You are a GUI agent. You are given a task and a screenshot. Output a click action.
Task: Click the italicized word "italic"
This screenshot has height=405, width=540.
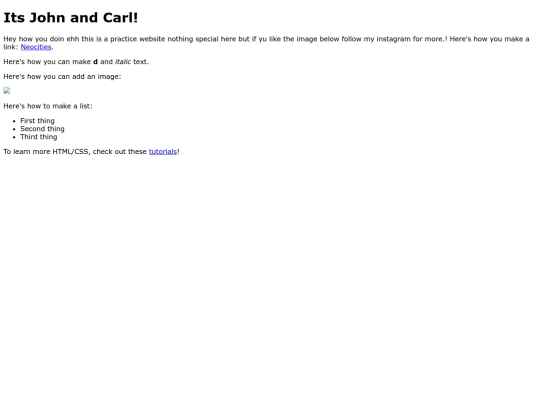click(123, 62)
